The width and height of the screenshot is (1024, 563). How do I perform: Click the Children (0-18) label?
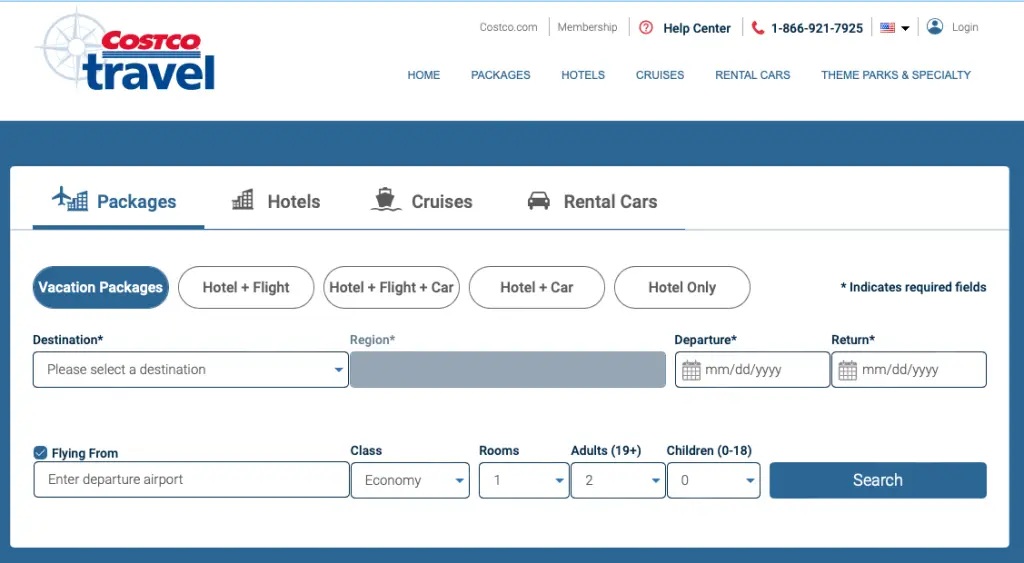[x=709, y=451]
